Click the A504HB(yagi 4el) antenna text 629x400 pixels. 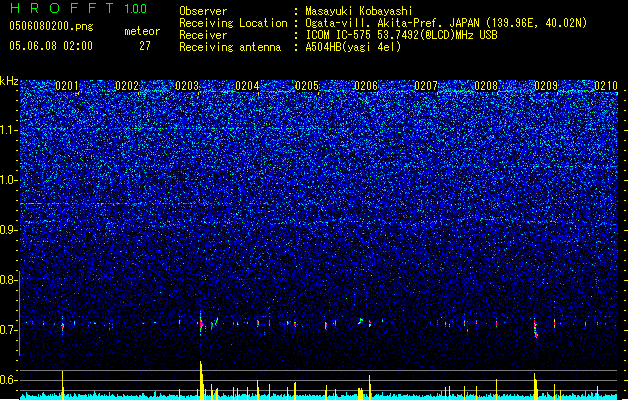[353, 47]
